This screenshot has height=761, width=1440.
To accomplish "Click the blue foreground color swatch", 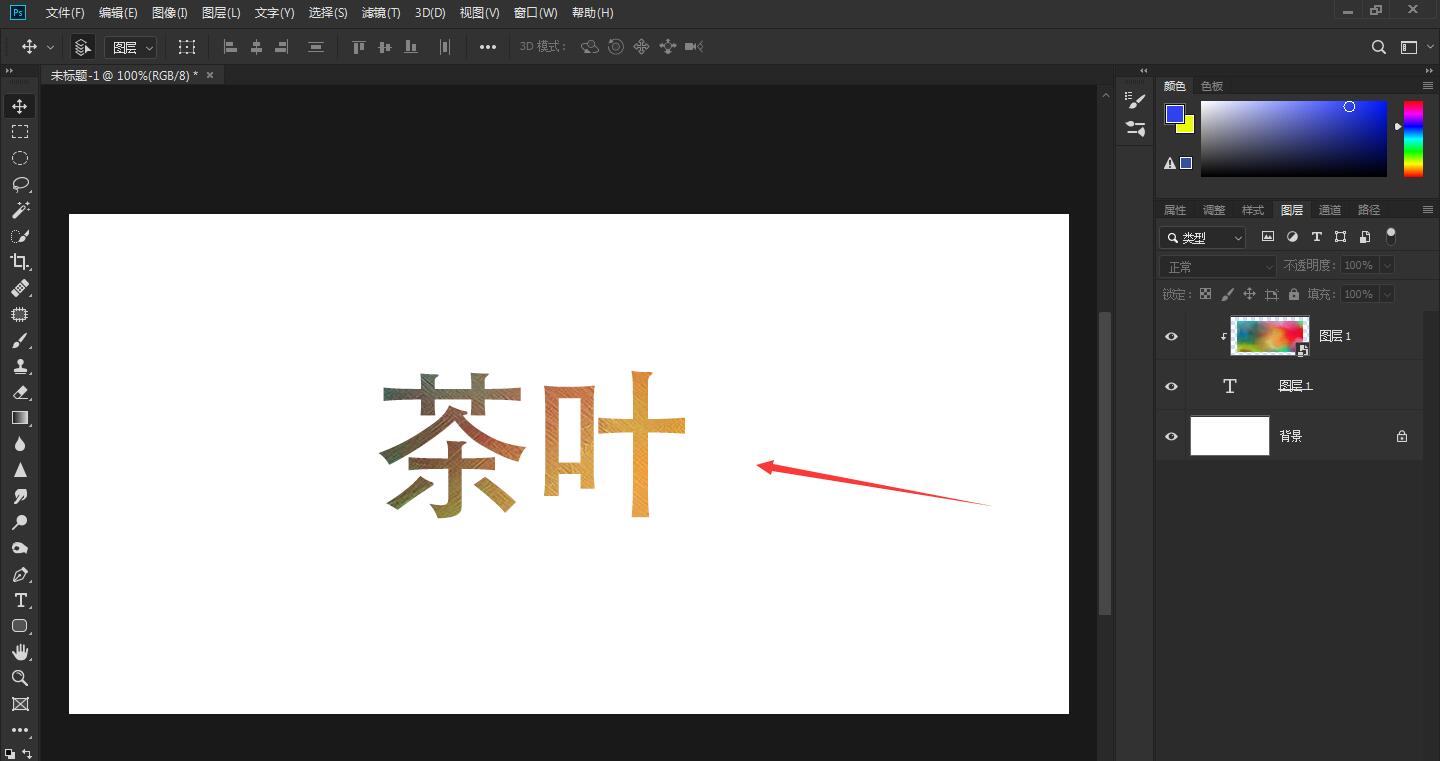I will point(1173,113).
